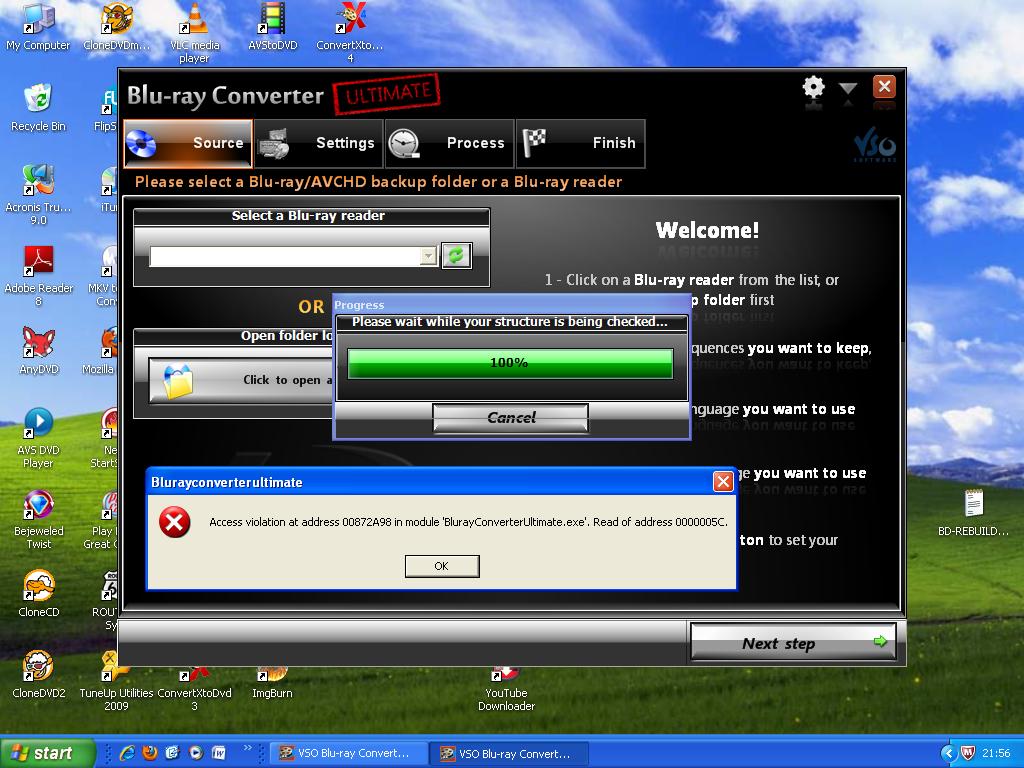
Task: Click the taskbar clock 21:56
Action: coord(996,754)
